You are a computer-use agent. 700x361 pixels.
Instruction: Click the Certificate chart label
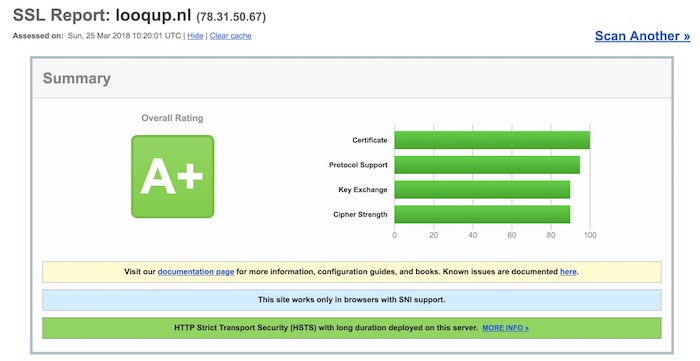click(x=370, y=140)
